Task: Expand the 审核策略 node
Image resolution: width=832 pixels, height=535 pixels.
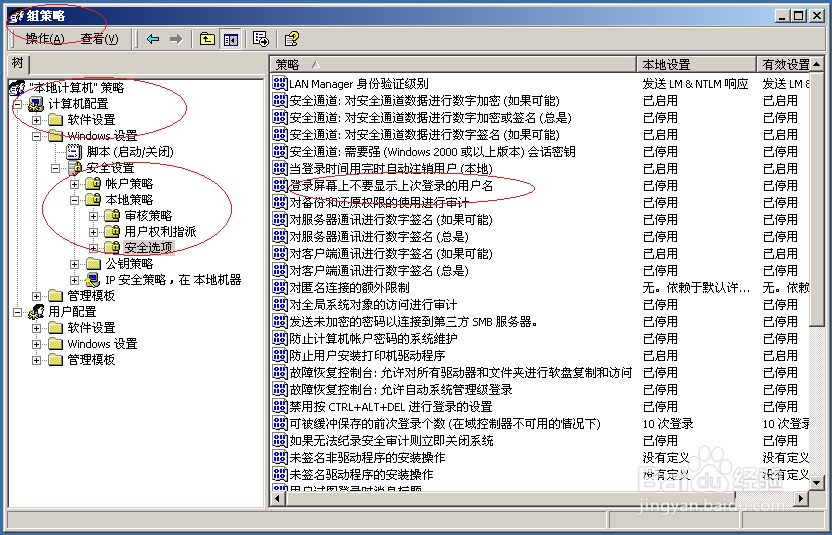Action: coord(94,216)
